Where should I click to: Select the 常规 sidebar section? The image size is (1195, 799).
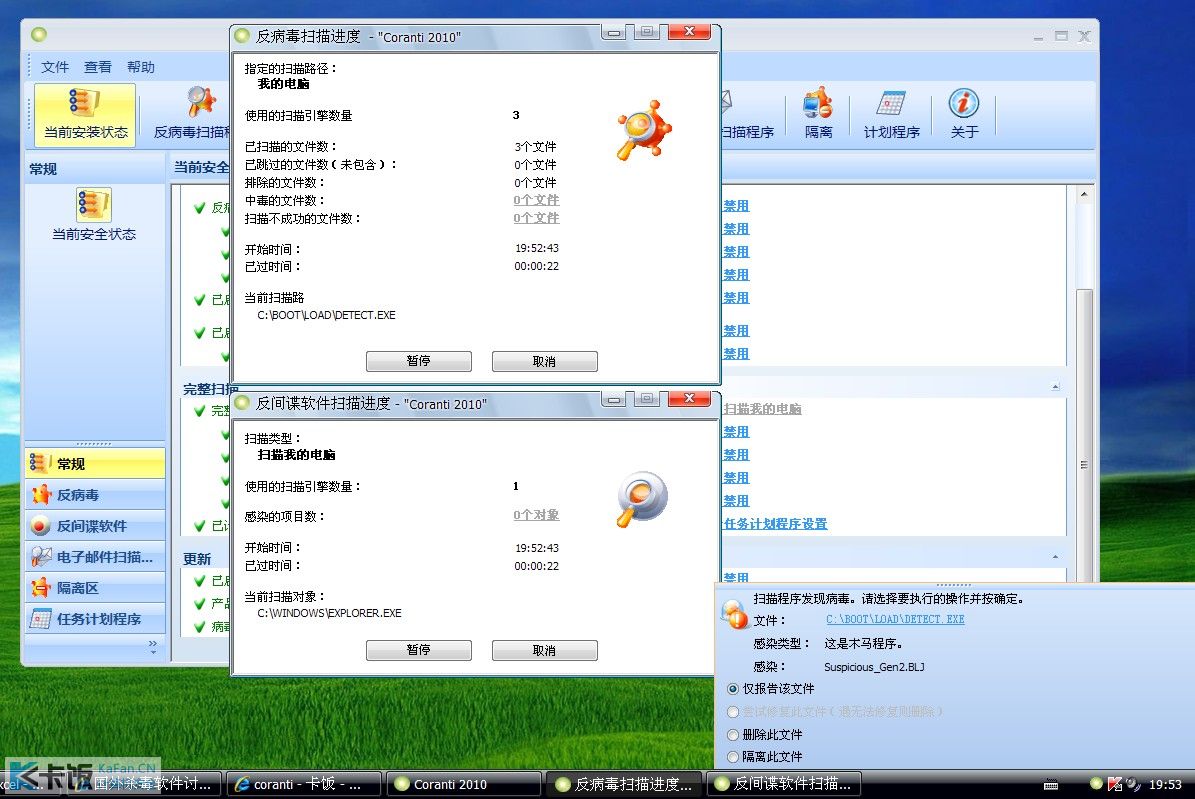[x=95, y=464]
